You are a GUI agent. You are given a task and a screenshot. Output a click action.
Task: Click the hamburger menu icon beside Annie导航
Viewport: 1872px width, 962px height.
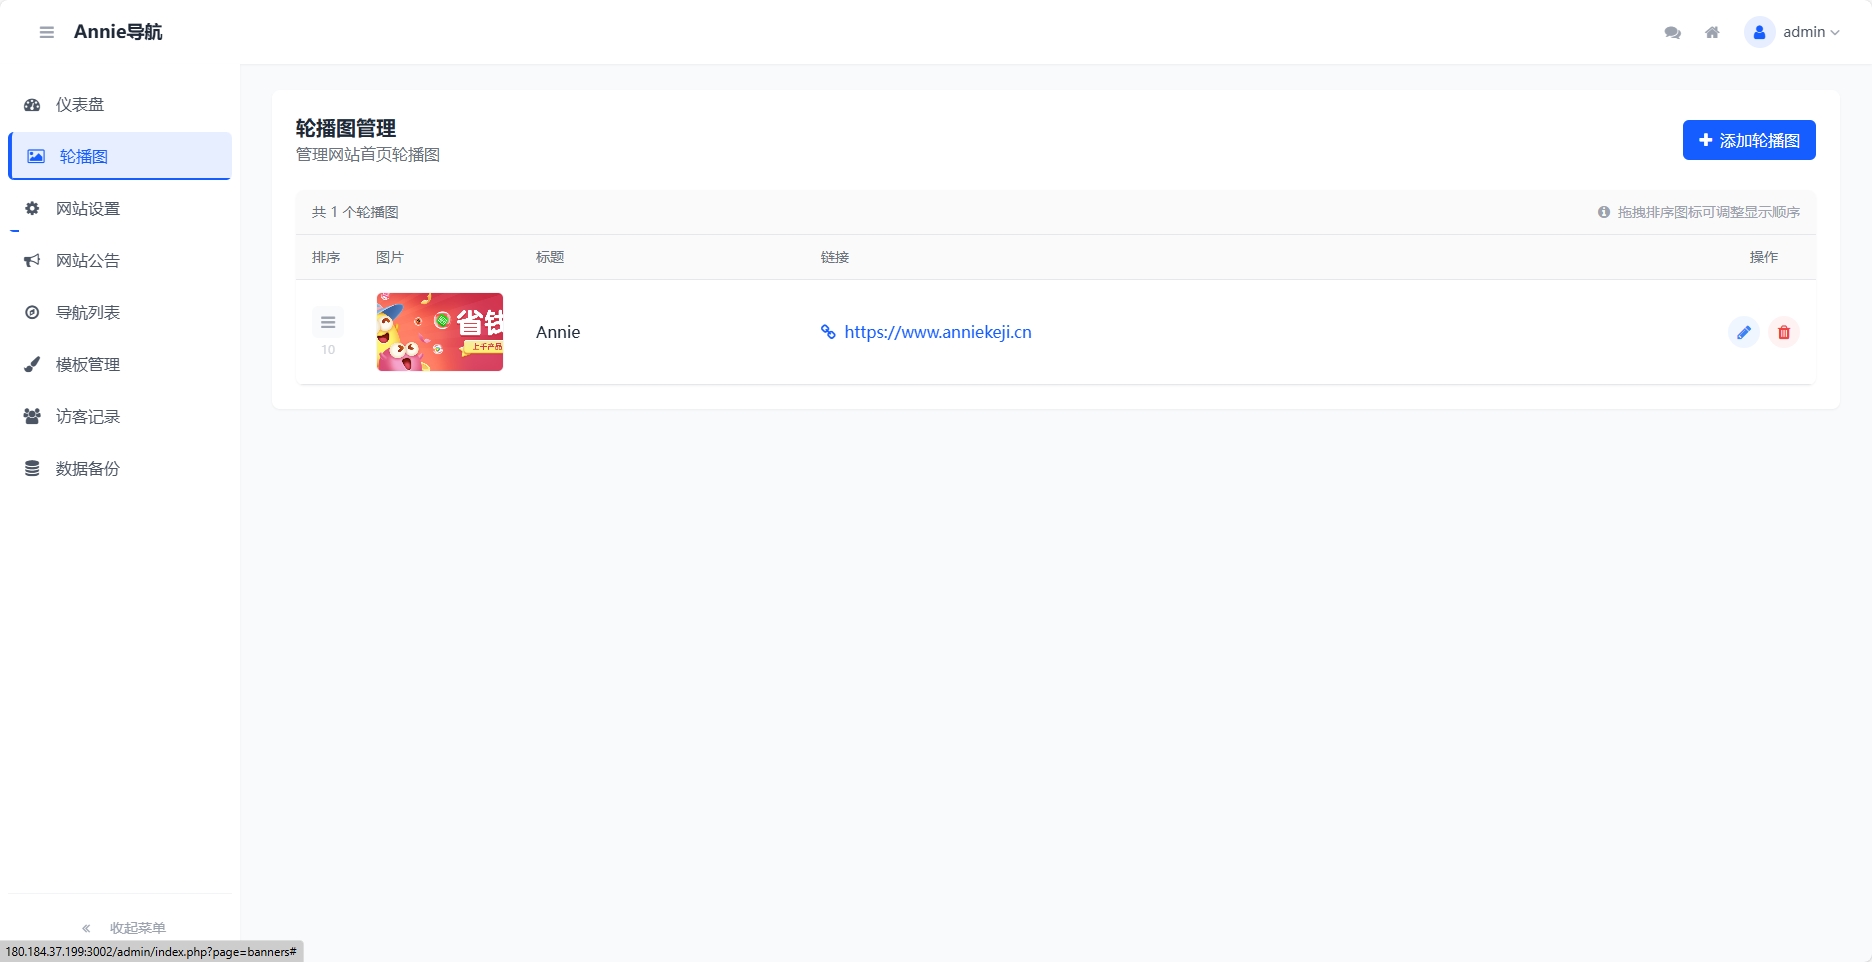pyautogui.click(x=46, y=31)
